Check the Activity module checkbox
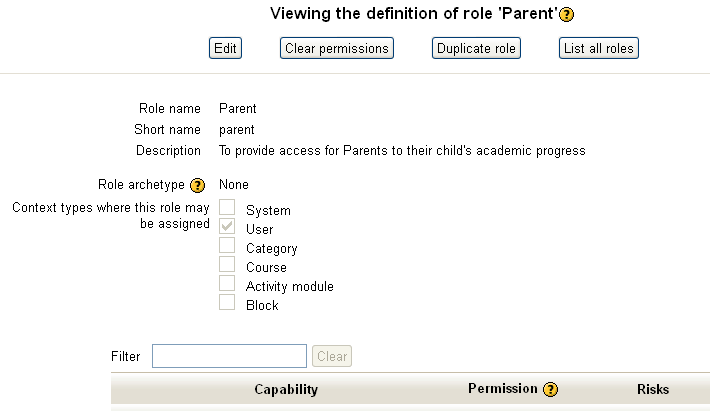710x411 pixels. [227, 284]
